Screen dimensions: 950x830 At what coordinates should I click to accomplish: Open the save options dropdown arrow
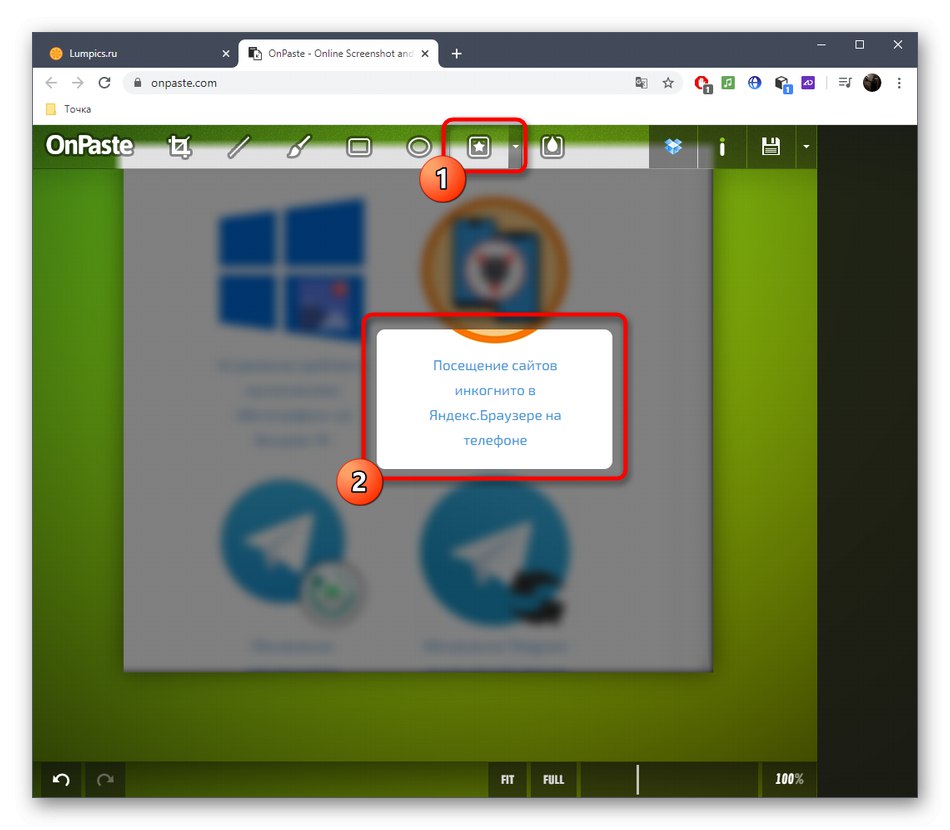(806, 146)
